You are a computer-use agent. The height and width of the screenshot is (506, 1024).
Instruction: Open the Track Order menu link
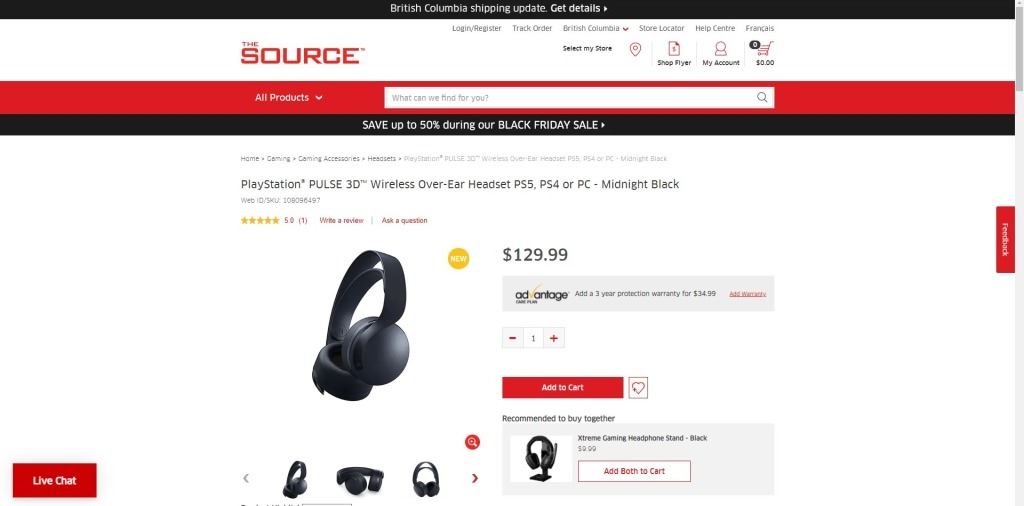click(x=532, y=28)
